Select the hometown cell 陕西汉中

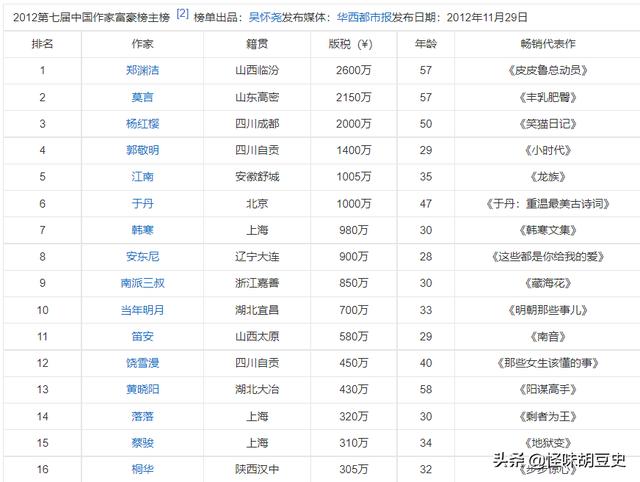(257, 469)
